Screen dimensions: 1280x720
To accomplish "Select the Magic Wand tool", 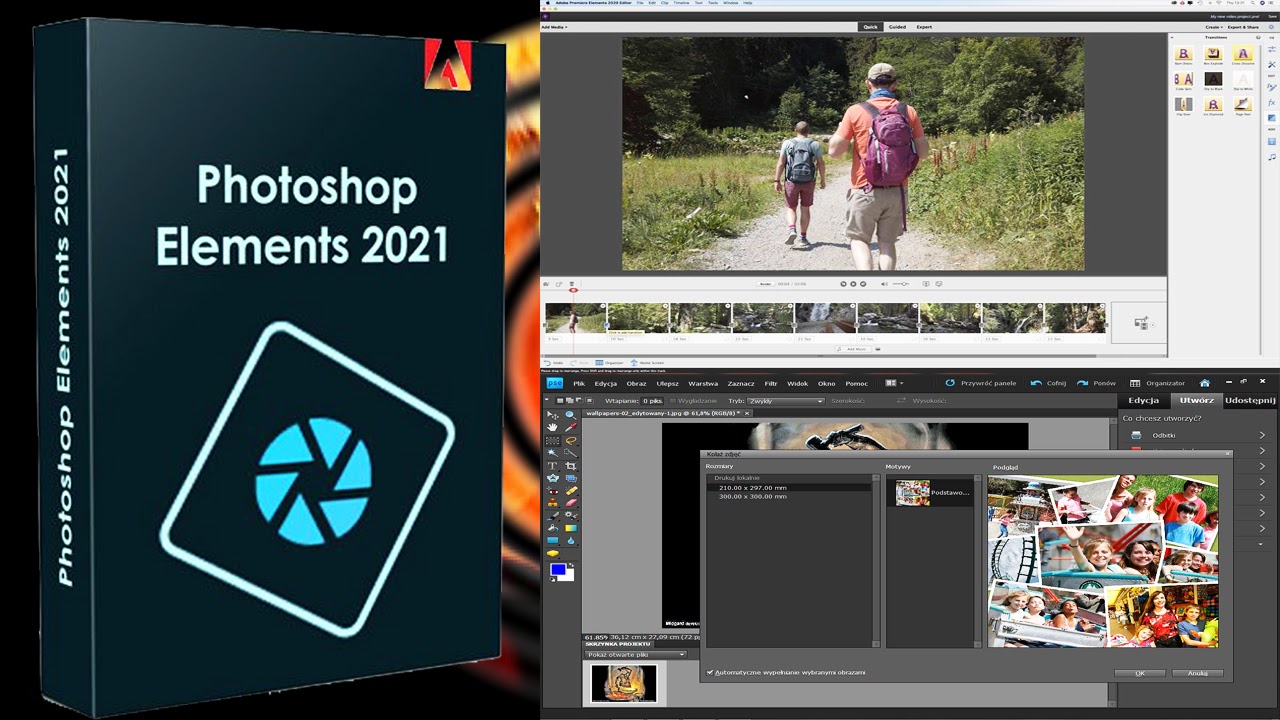I will [552, 453].
